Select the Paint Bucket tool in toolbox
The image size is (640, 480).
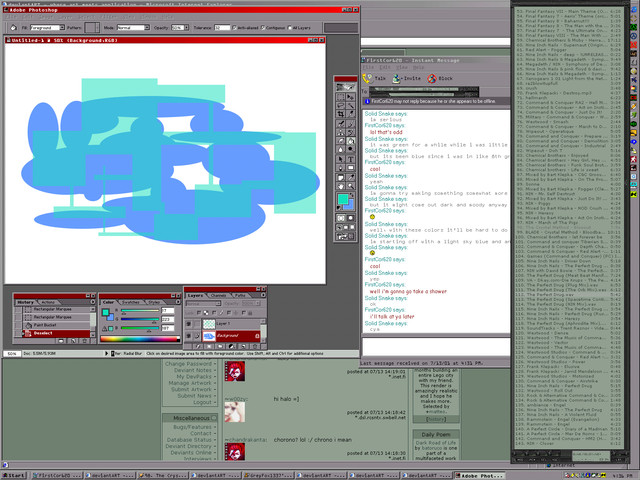pos(350,141)
